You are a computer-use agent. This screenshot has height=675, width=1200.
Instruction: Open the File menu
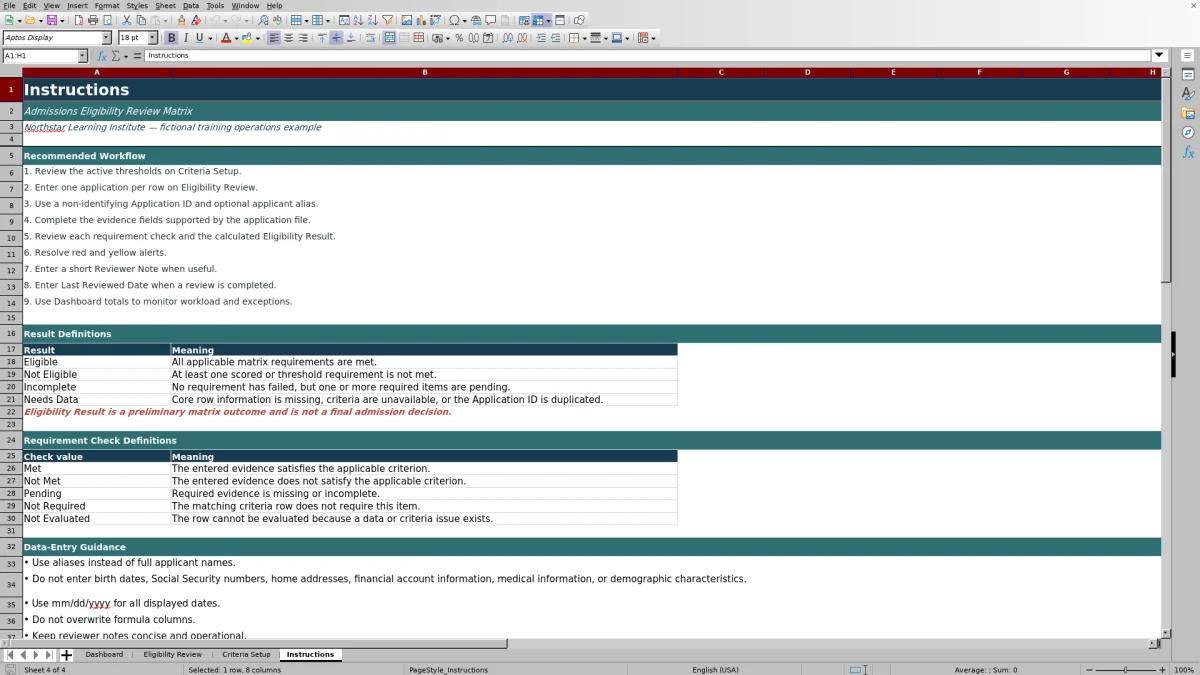[x=9, y=6]
